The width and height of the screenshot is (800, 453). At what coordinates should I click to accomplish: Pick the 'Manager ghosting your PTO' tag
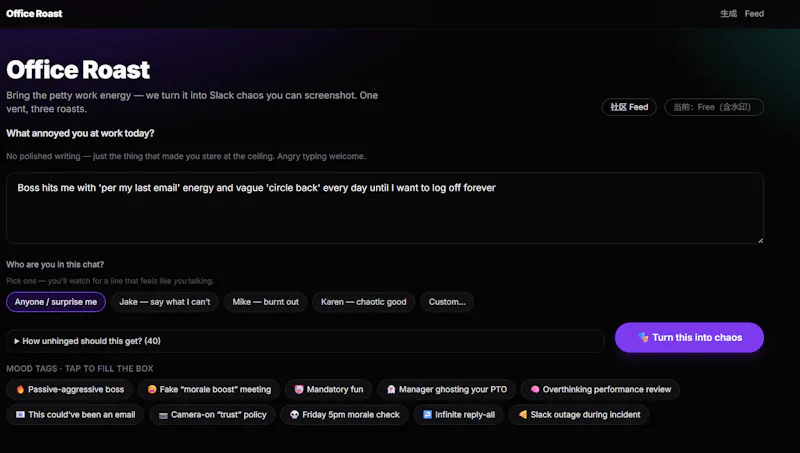click(446, 389)
